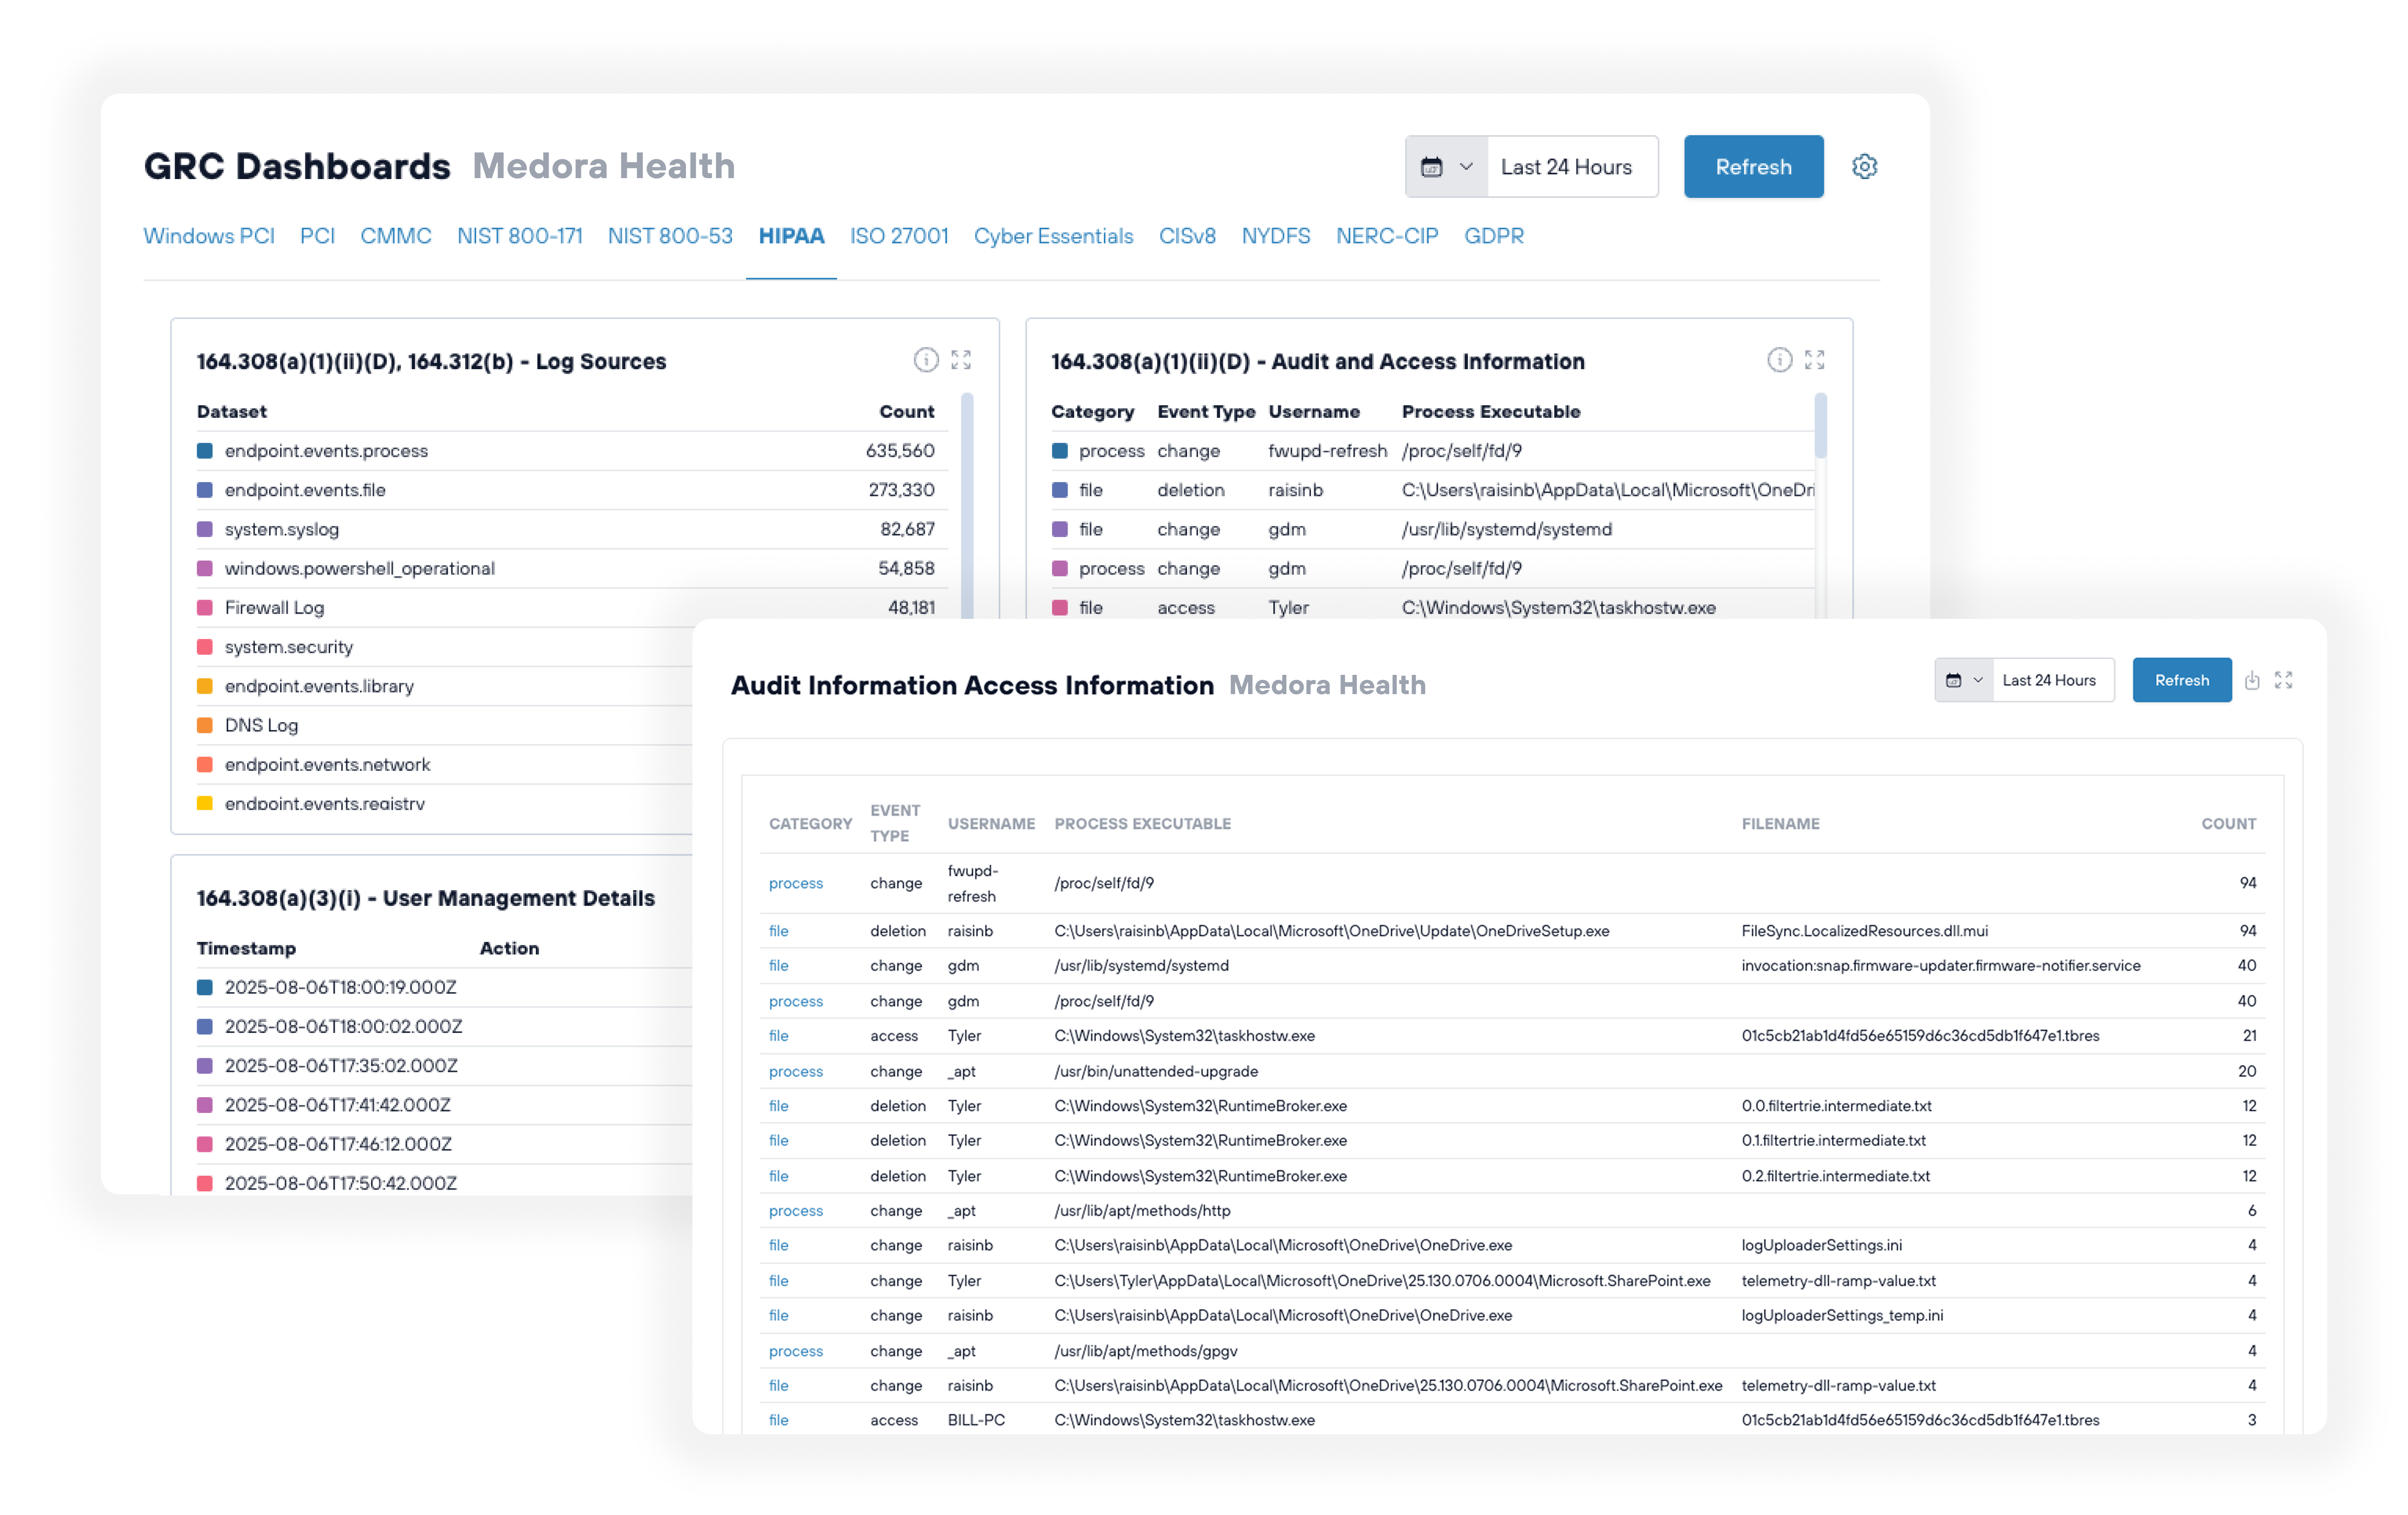Screen dimensions: 2408x1515
Task: Click blue swatch beside endpoint.events.process
Action: pos(205,451)
